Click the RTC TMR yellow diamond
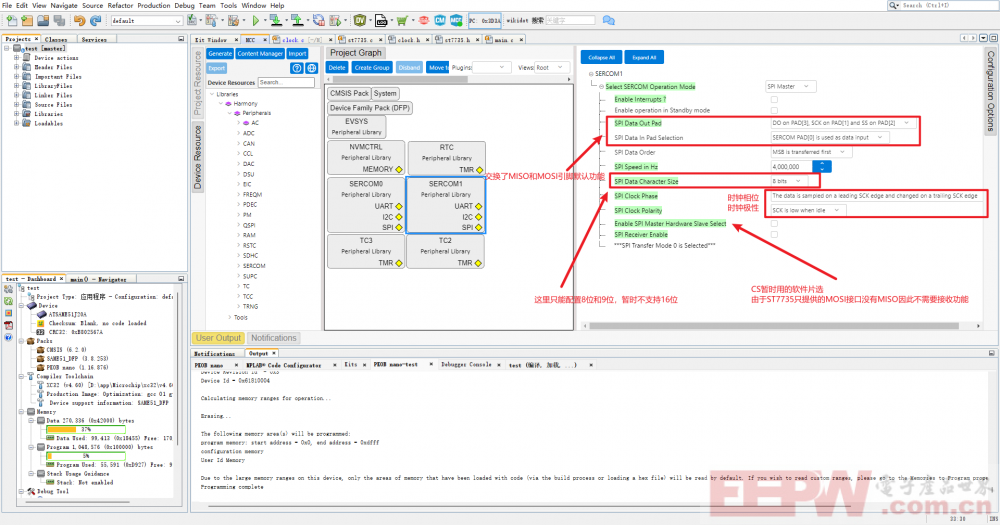This screenshot has width=1000, height=525. (x=480, y=170)
